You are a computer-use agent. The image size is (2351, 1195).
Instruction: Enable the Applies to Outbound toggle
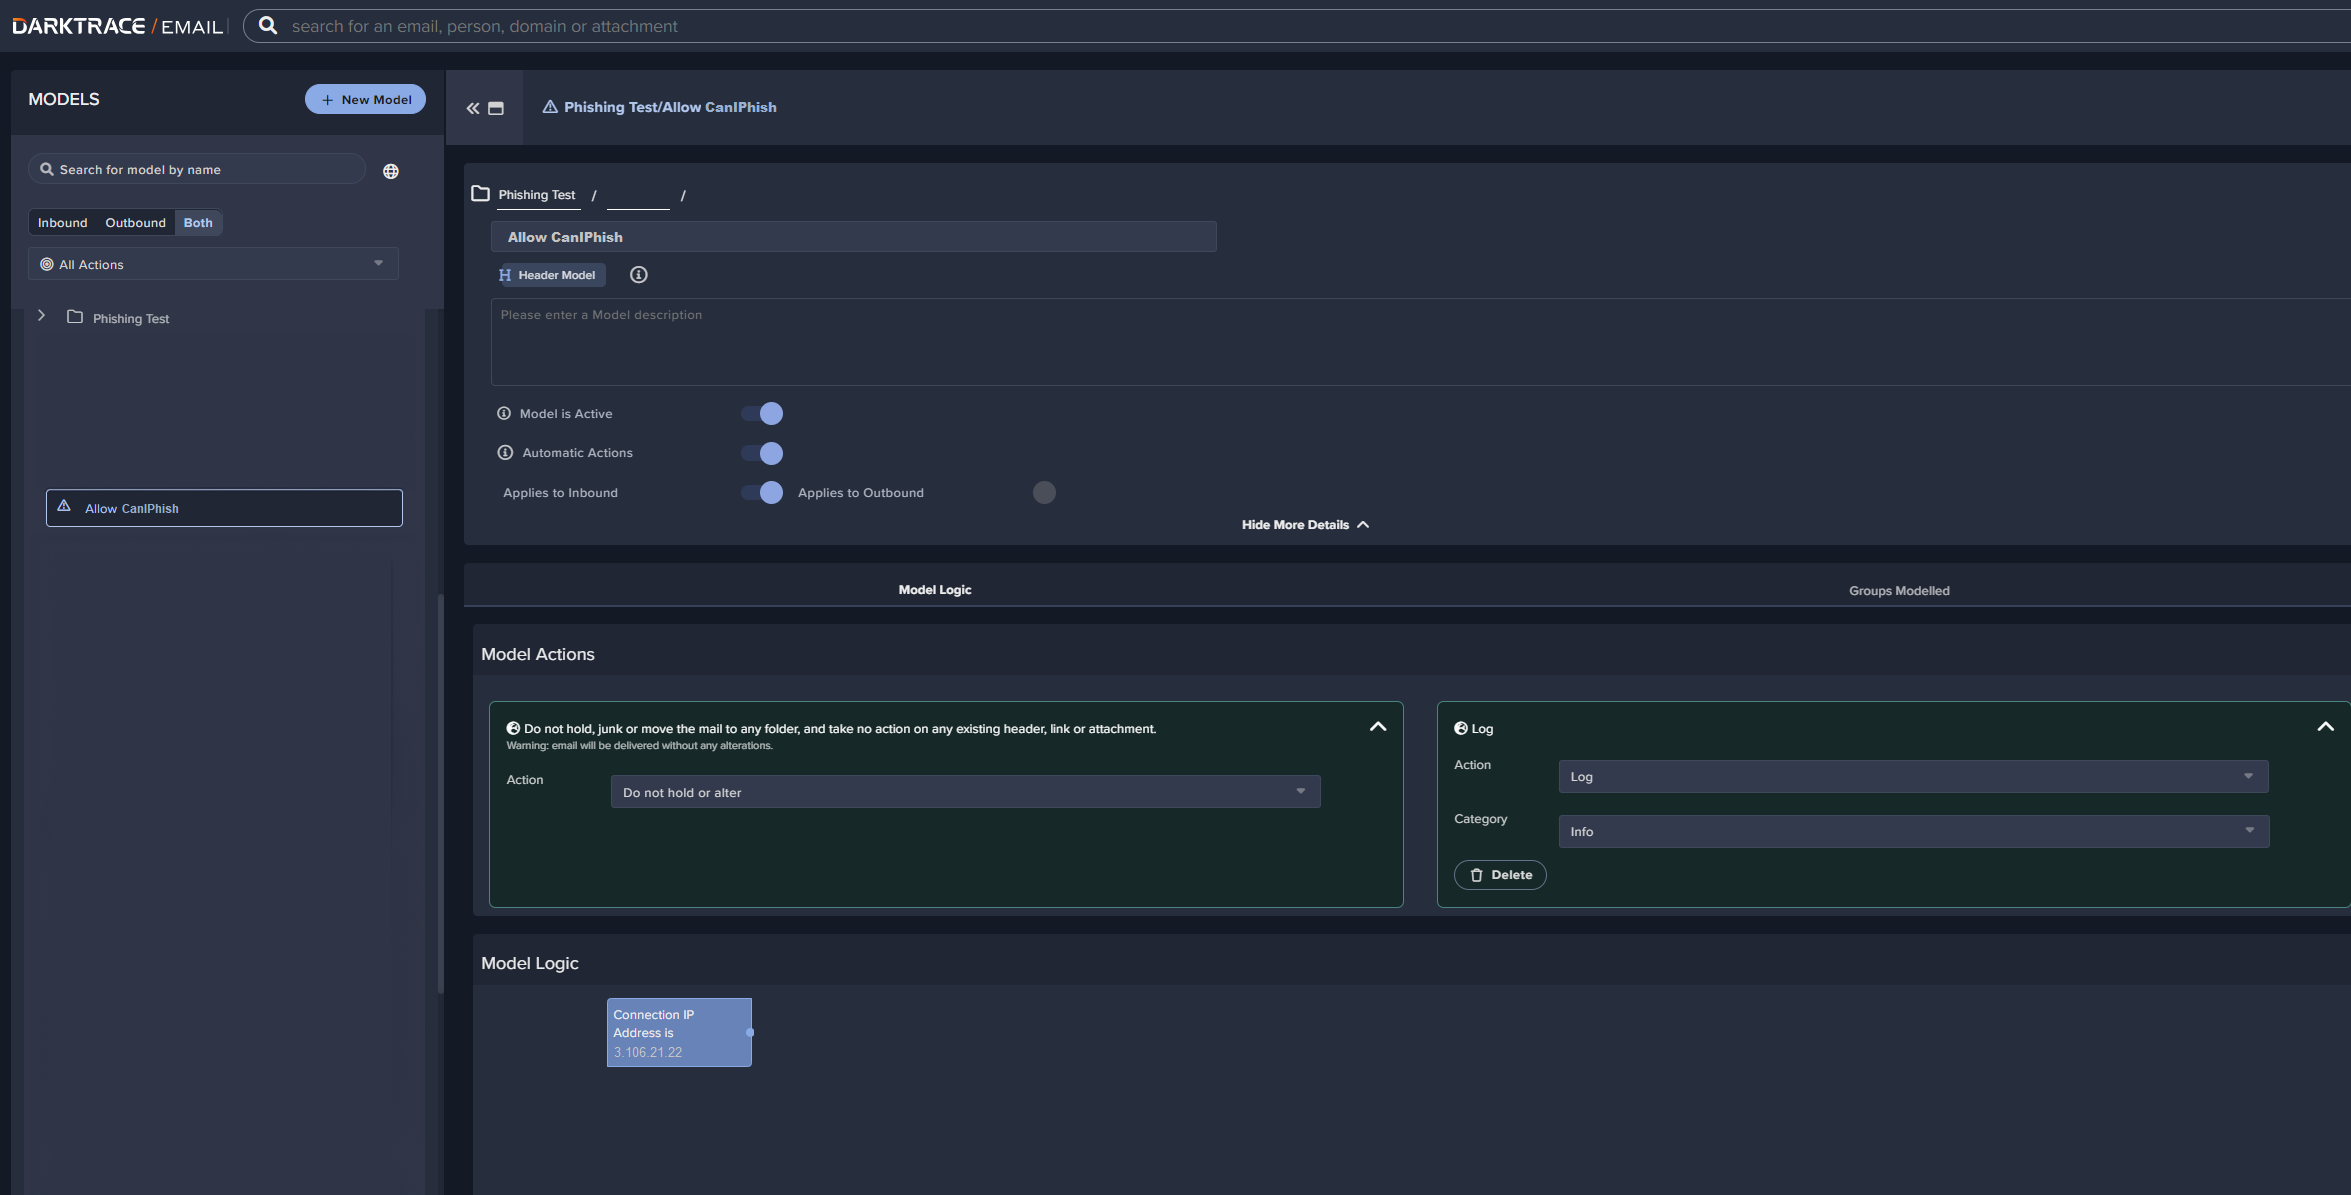(x=1043, y=492)
